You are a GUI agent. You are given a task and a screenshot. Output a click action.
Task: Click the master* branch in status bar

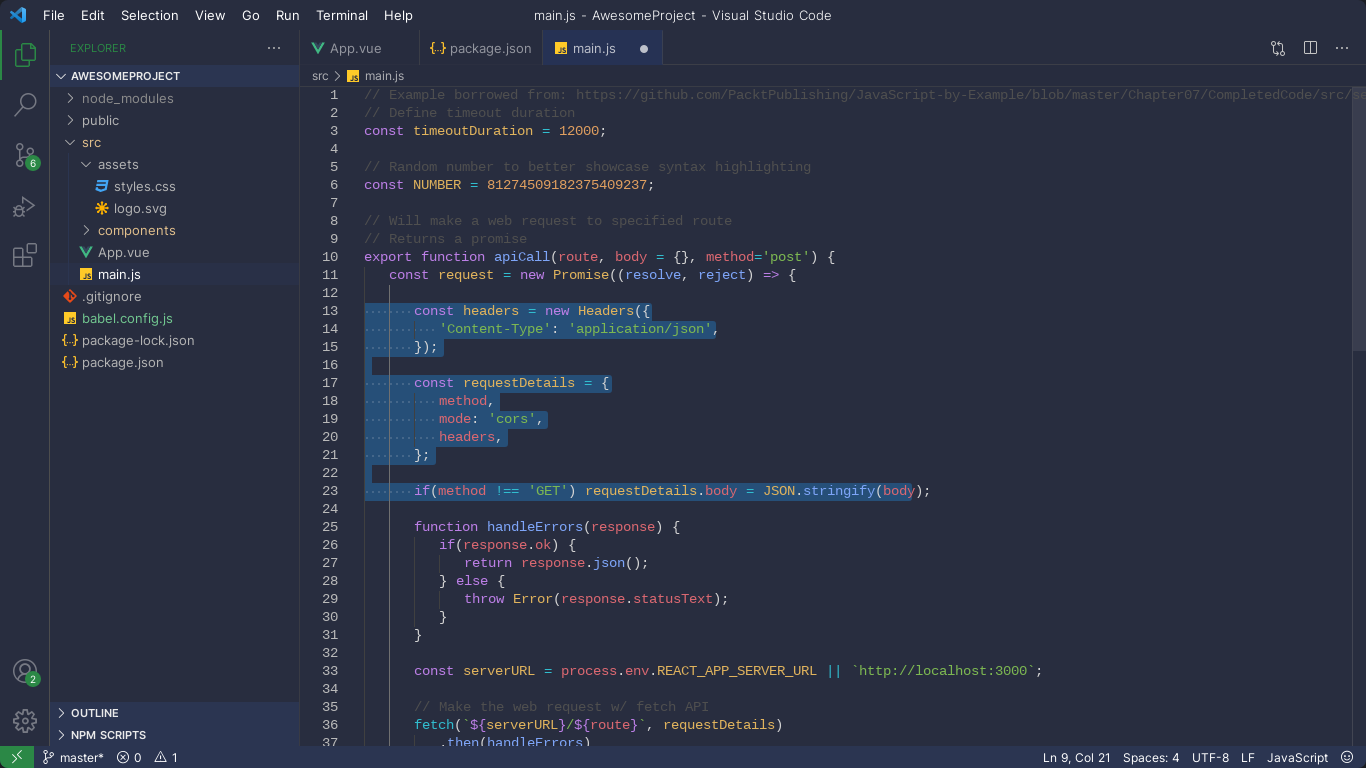pyautogui.click(x=73, y=758)
